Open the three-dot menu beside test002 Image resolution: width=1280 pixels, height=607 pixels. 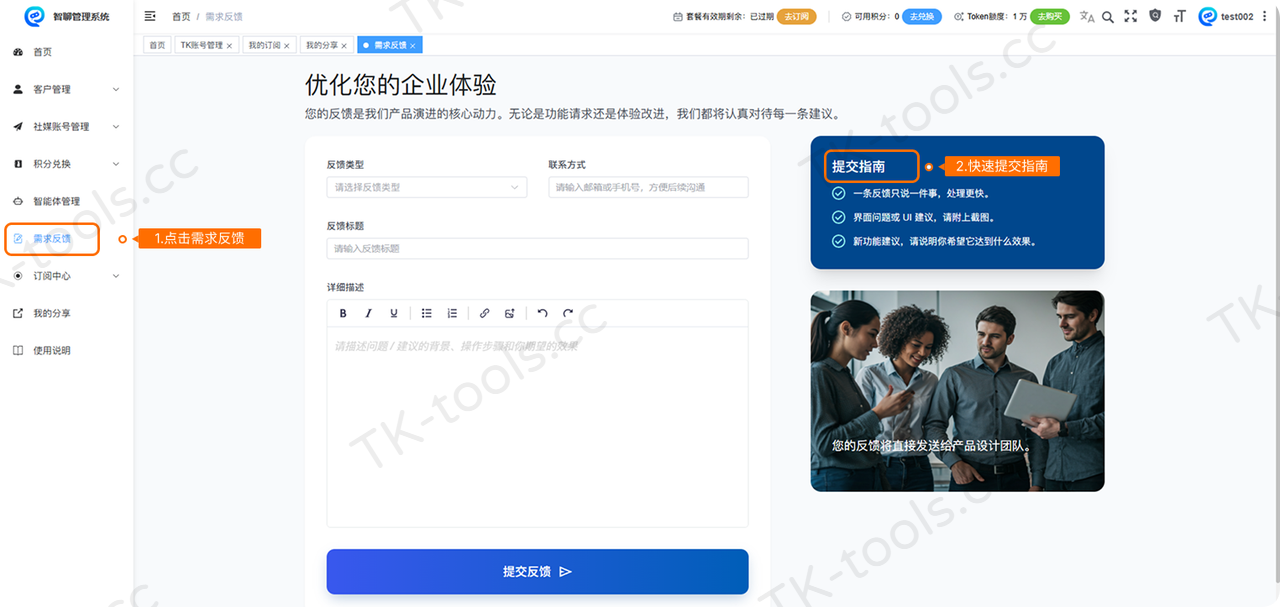click(1264, 16)
